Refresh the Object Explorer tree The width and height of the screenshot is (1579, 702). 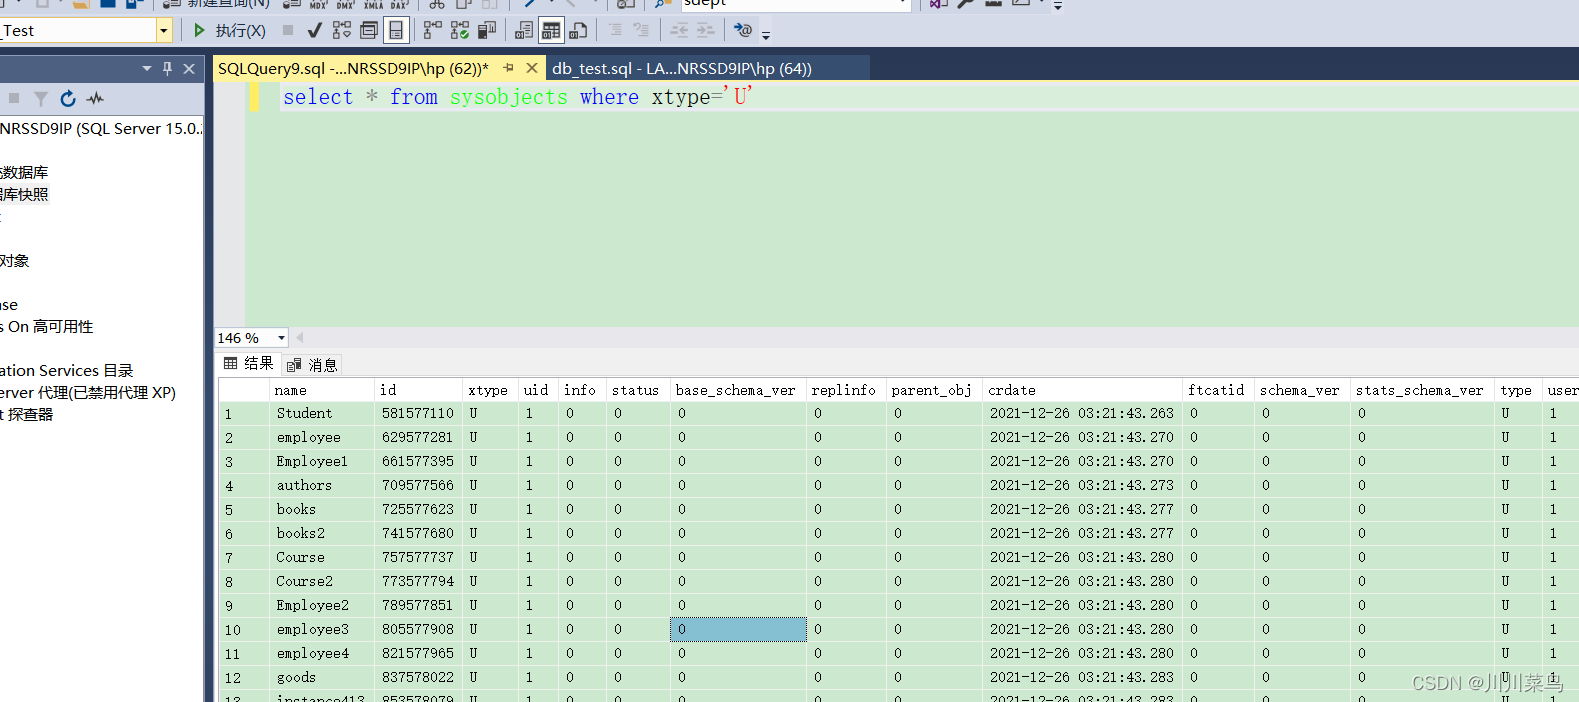[68, 98]
